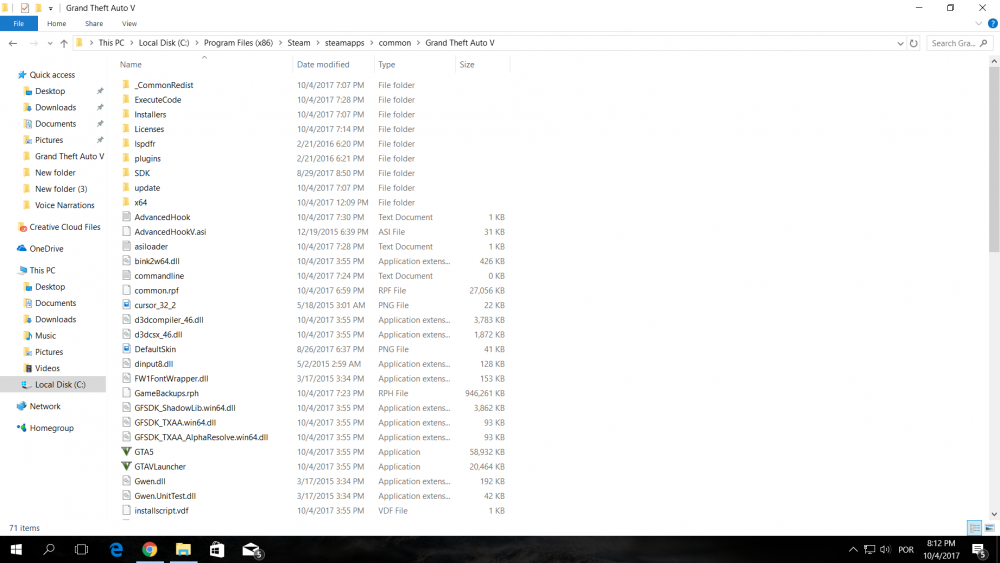Click Properties icon in quick access toolbar
This screenshot has width=1000, height=563.
point(24,8)
